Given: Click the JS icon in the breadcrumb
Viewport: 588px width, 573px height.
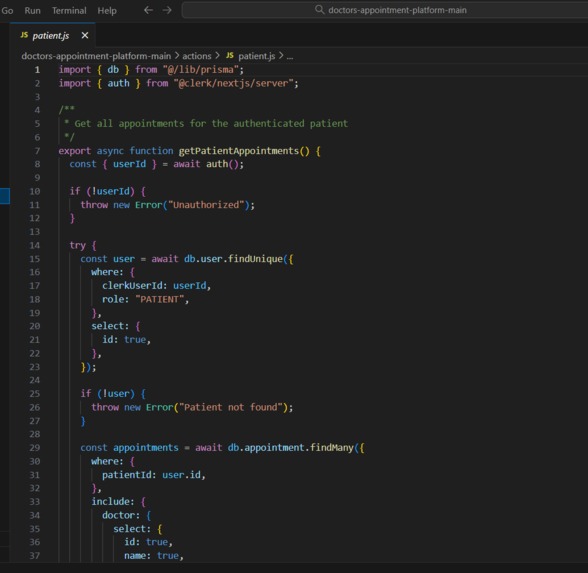Looking at the screenshot, I should (x=230, y=56).
